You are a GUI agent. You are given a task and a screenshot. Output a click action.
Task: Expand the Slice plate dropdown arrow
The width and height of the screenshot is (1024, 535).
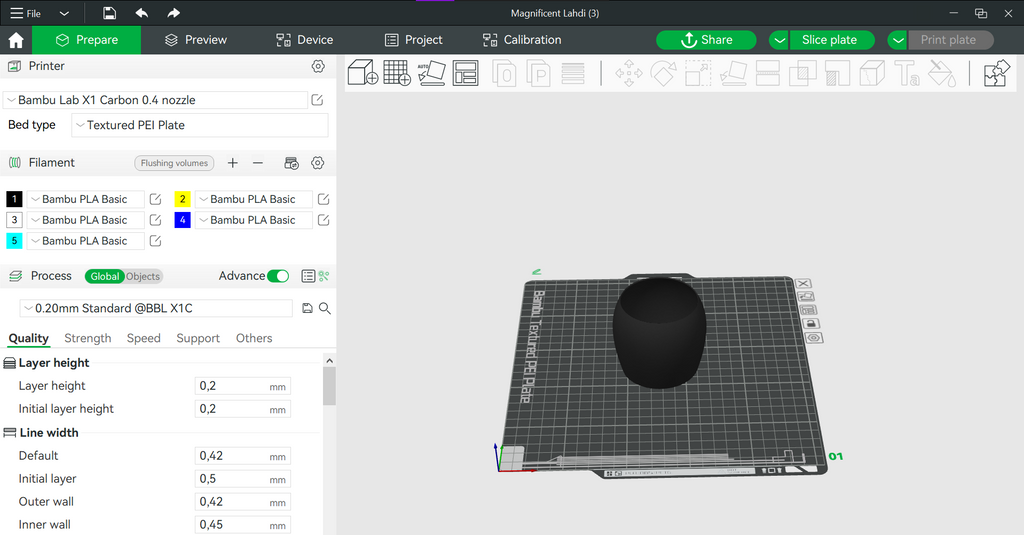tap(778, 40)
